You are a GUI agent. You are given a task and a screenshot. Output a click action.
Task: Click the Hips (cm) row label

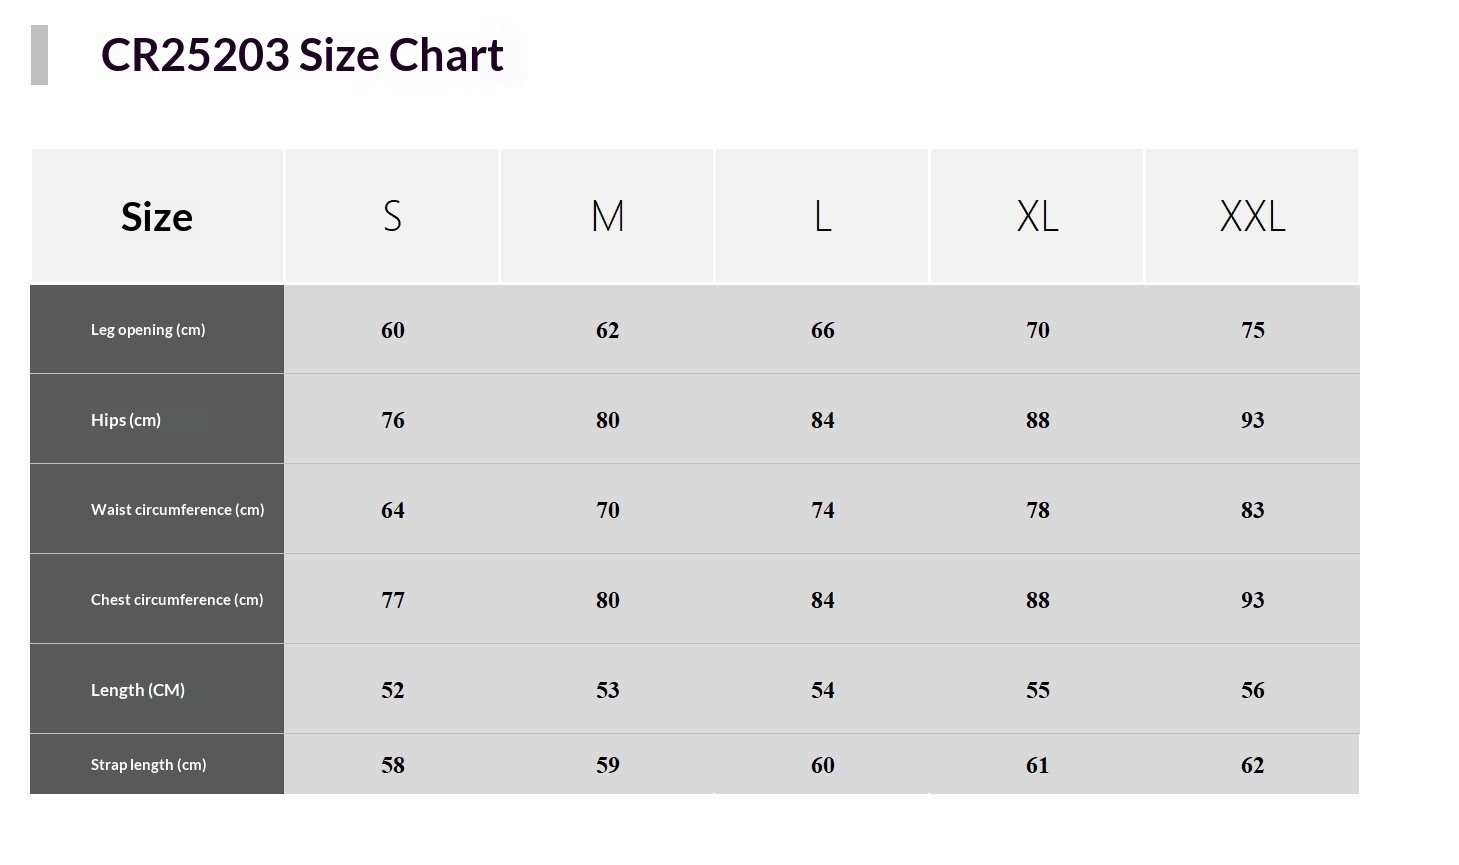(x=126, y=420)
